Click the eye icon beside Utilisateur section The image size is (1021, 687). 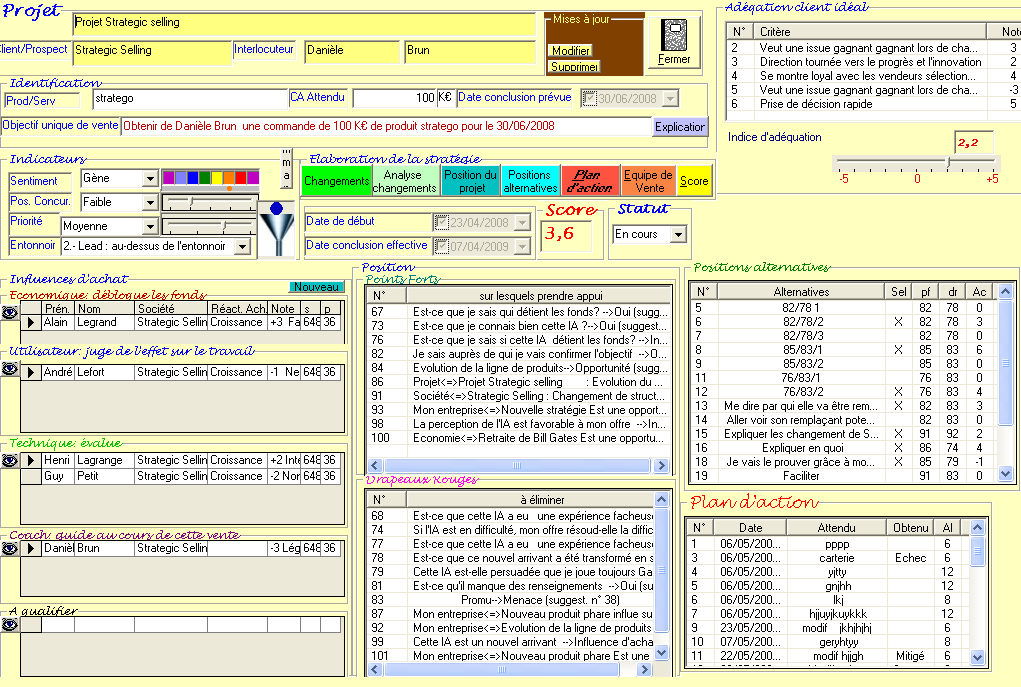(x=10, y=369)
